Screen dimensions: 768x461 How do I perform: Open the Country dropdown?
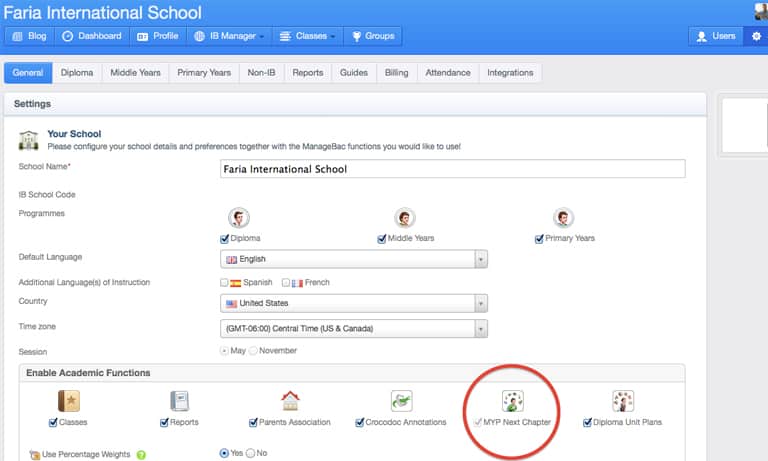pos(354,303)
